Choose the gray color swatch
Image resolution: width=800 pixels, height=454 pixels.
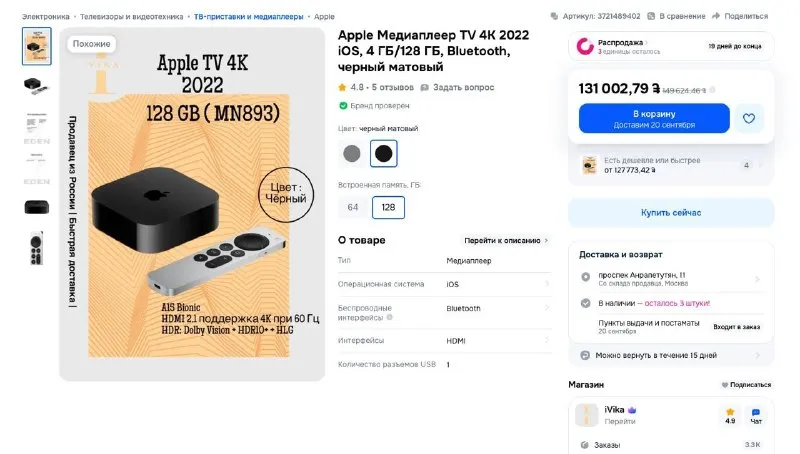[x=352, y=154]
